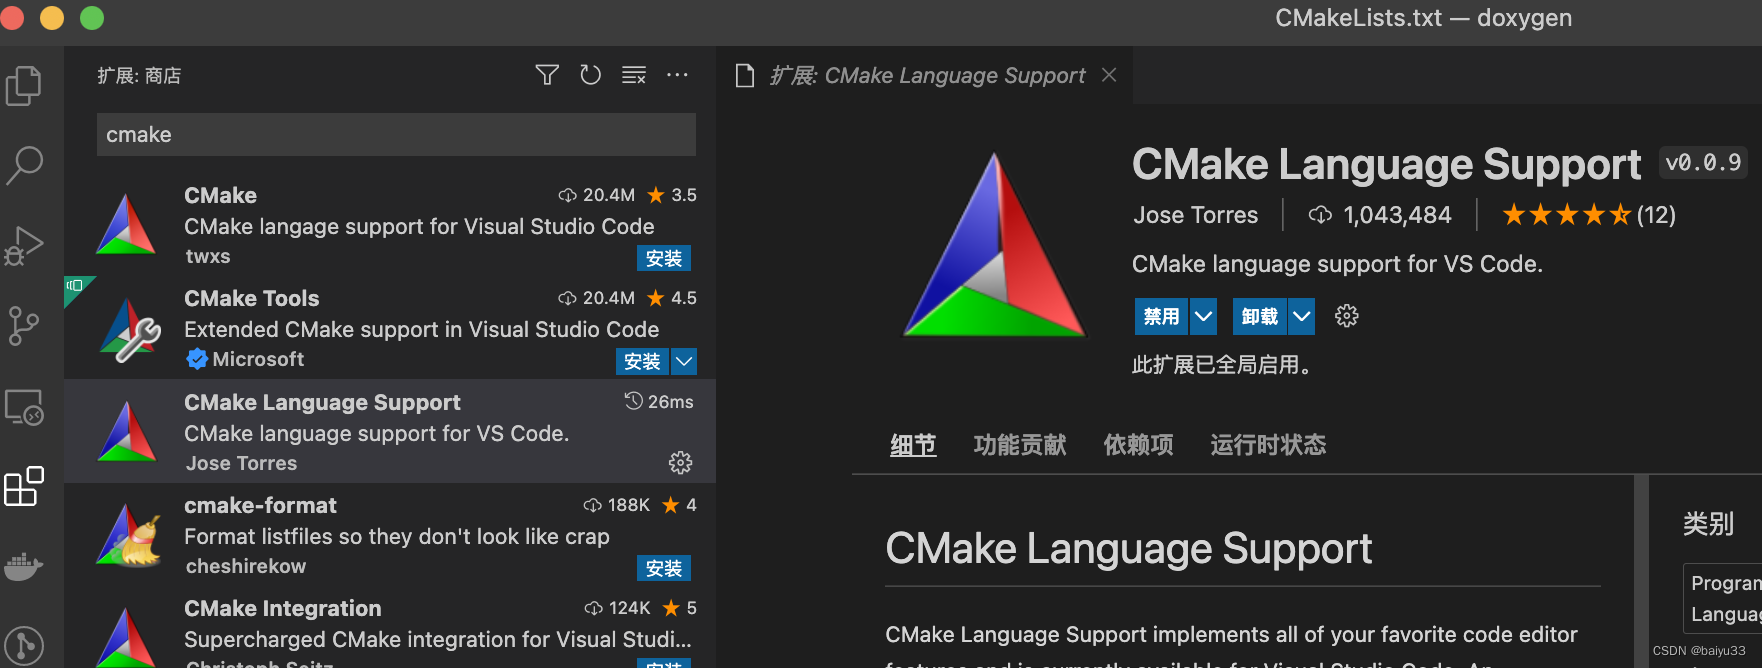Viewport: 1762px width, 668px height.
Task: Click the large CMake Language Support logo
Action: [994, 246]
